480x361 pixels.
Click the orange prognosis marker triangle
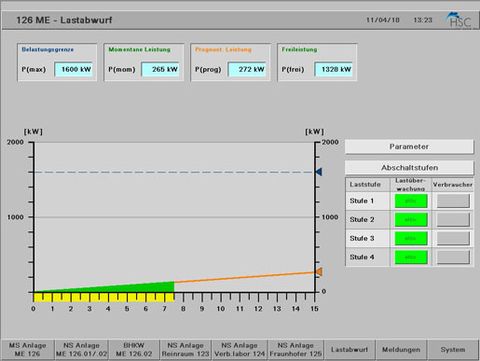pyautogui.click(x=319, y=272)
